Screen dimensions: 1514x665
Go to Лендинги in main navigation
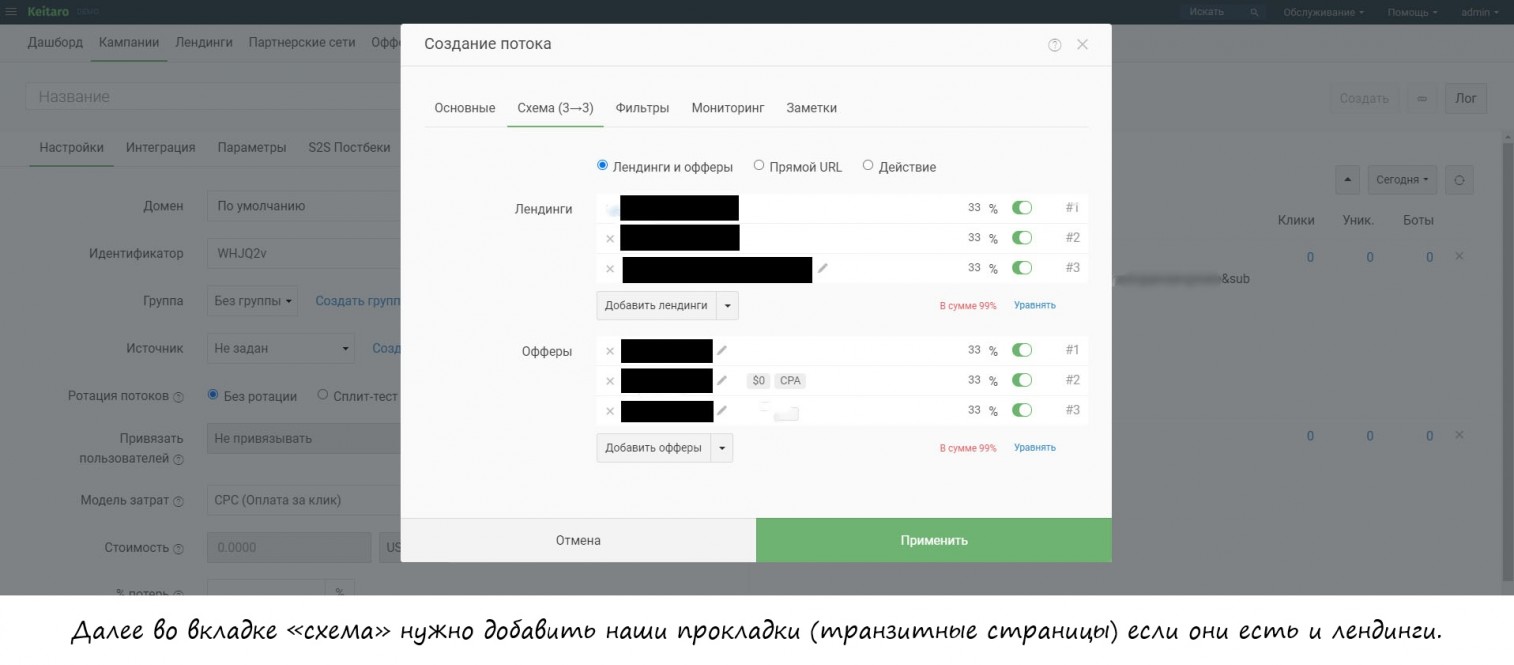pos(204,42)
